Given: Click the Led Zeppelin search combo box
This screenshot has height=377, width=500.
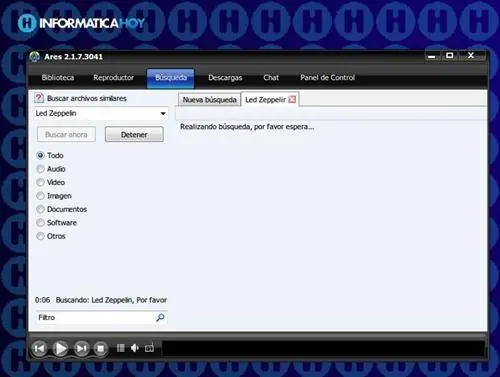Looking at the screenshot, I should point(101,113).
